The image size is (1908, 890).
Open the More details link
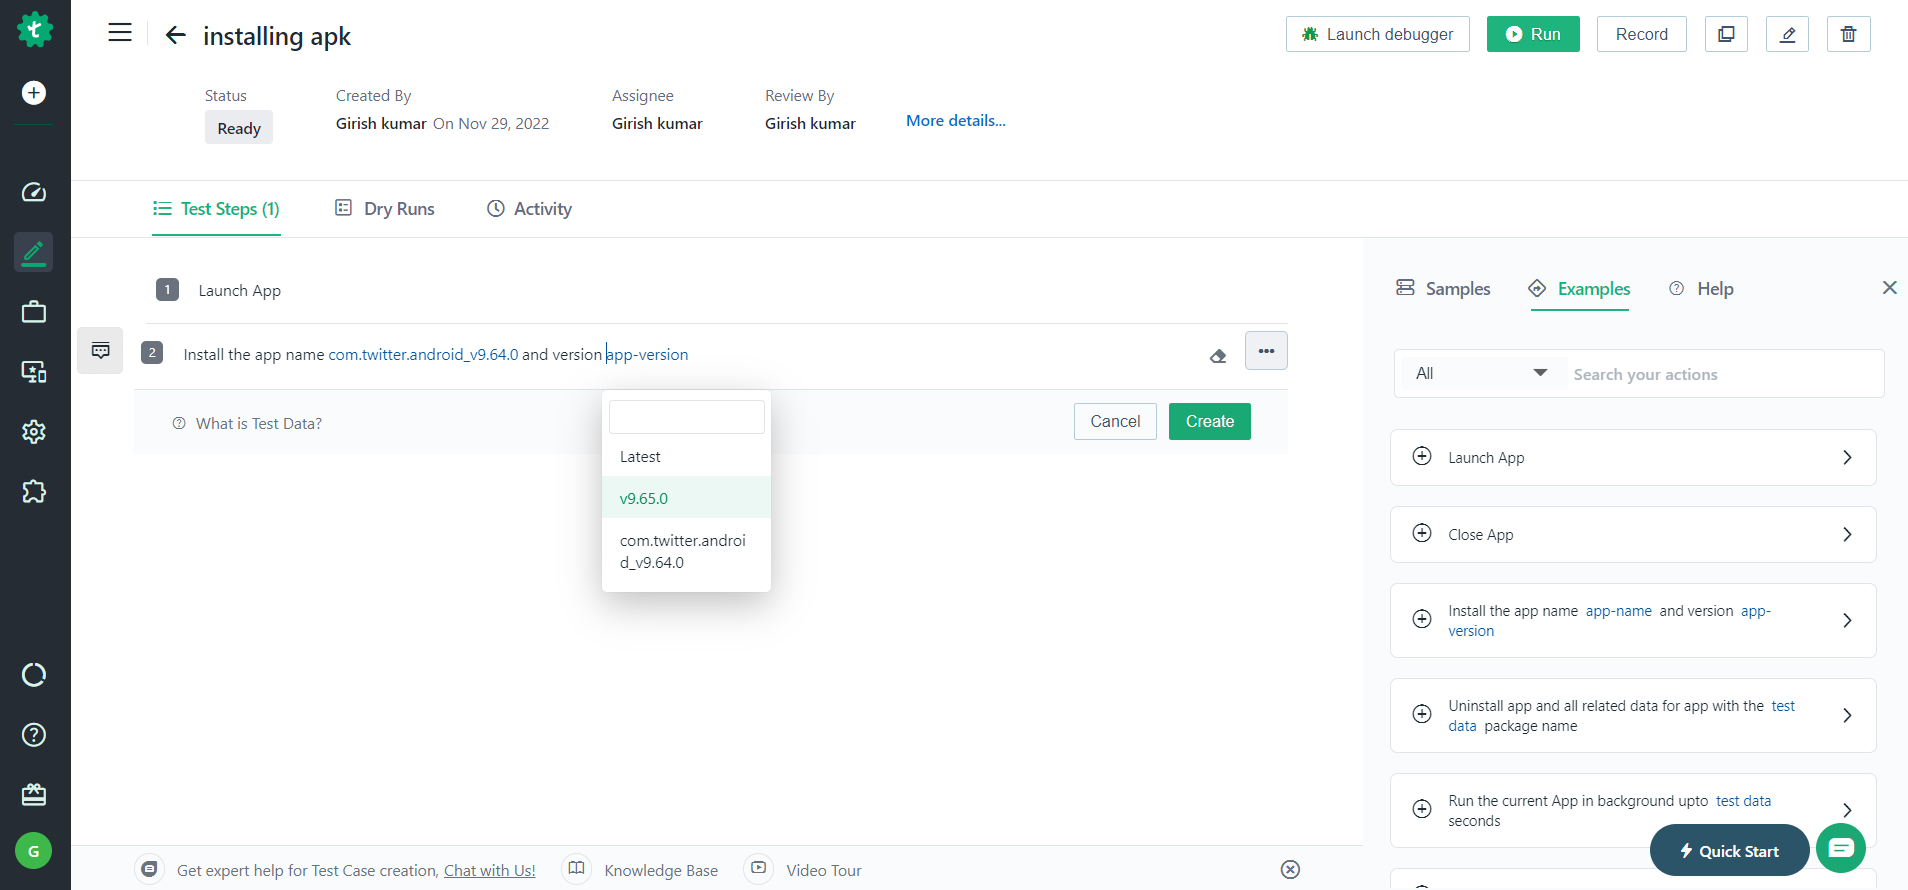[x=956, y=121]
